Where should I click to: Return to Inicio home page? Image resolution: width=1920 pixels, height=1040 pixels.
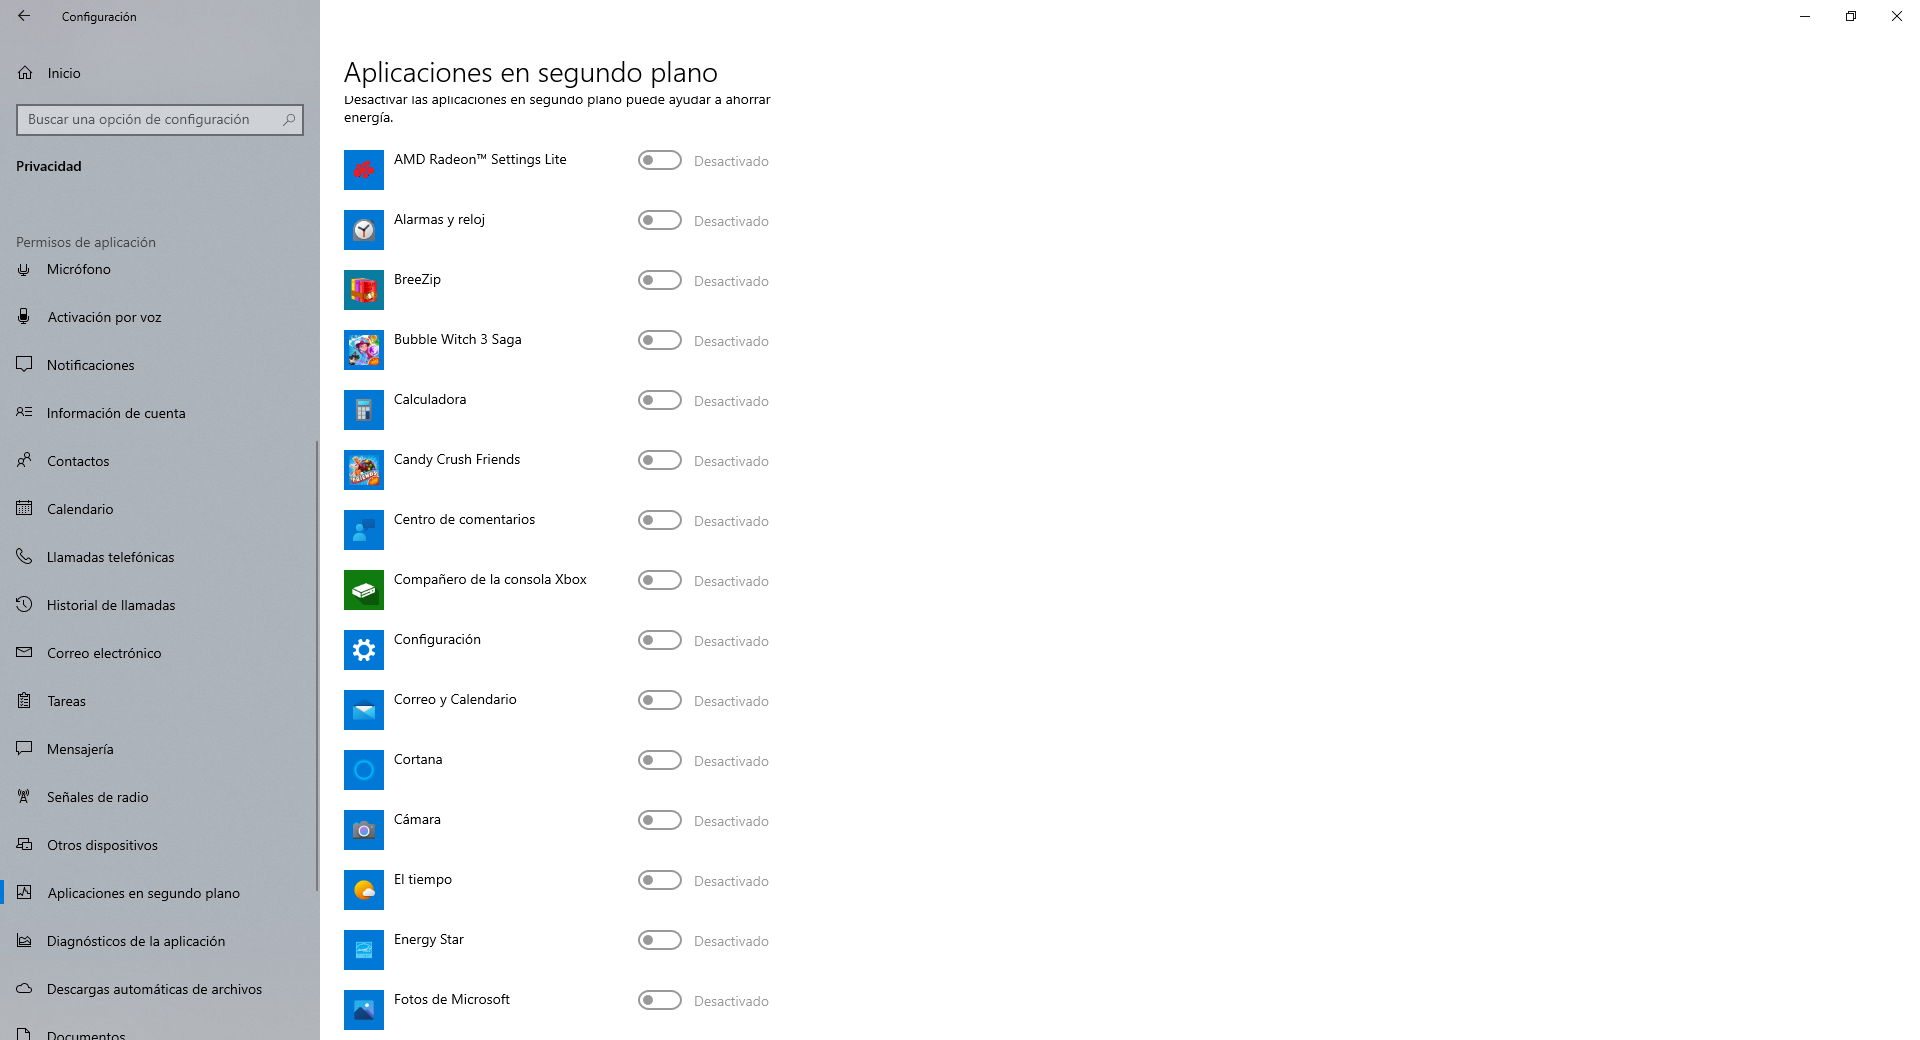pos(63,73)
